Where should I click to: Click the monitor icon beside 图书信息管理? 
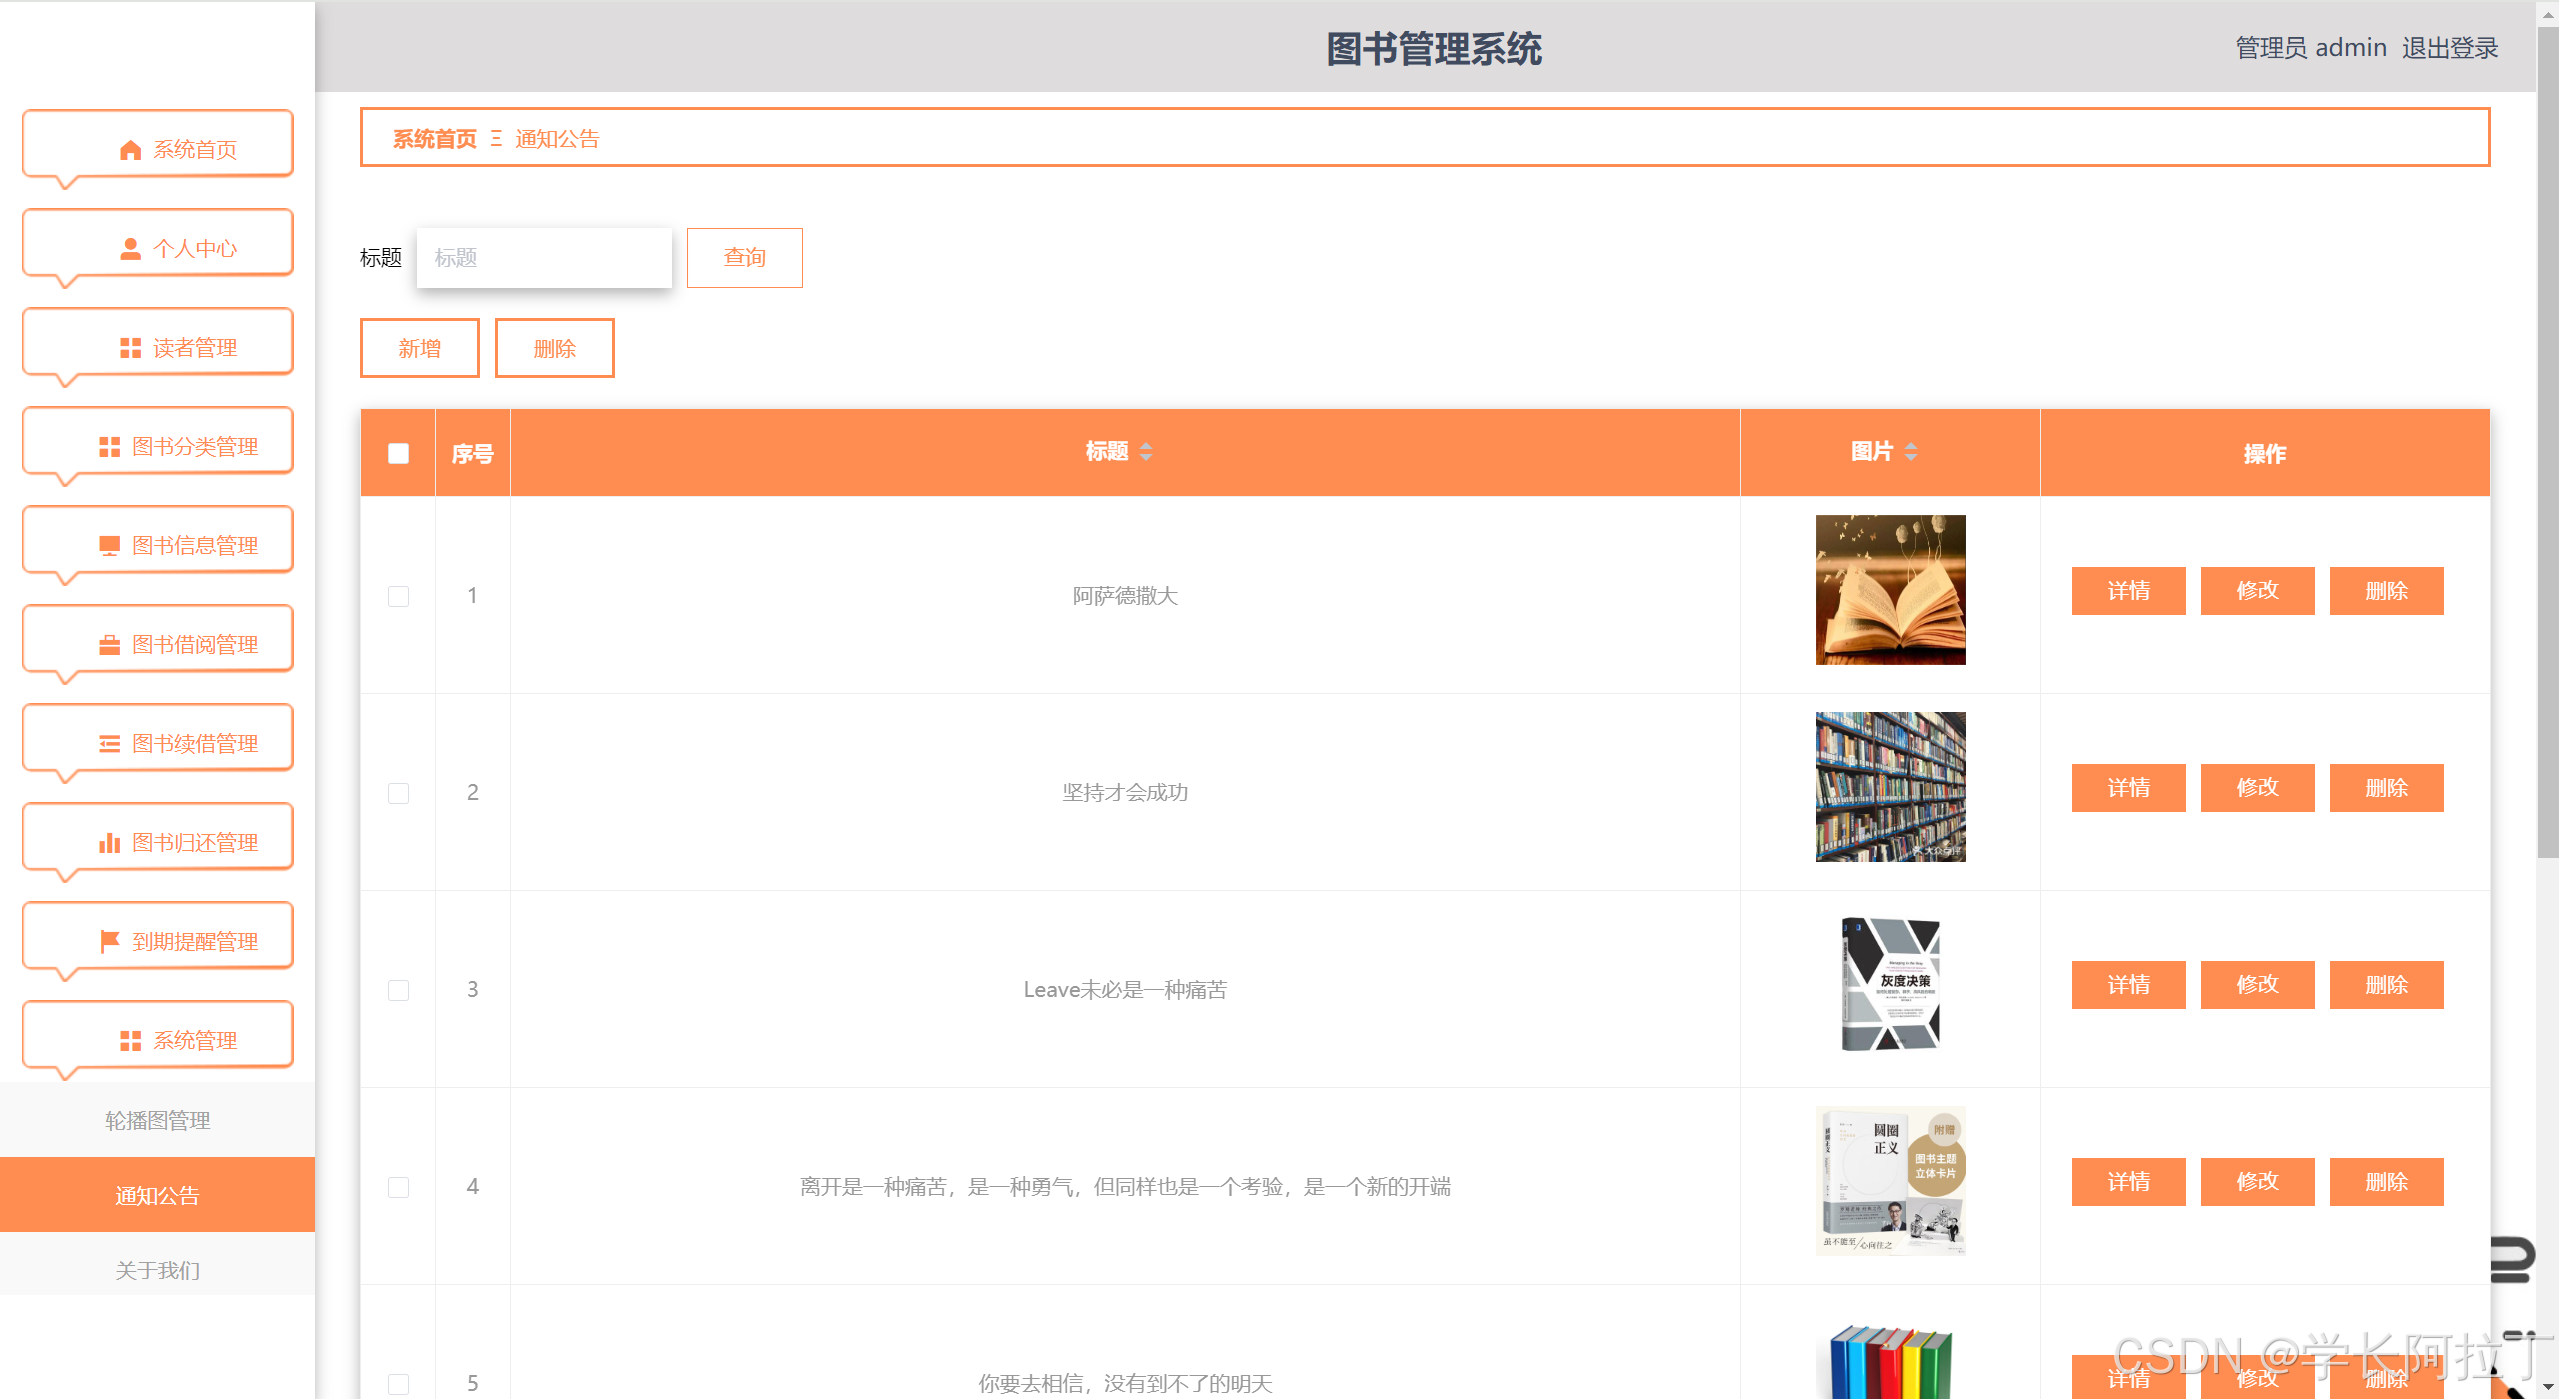pos(109,546)
